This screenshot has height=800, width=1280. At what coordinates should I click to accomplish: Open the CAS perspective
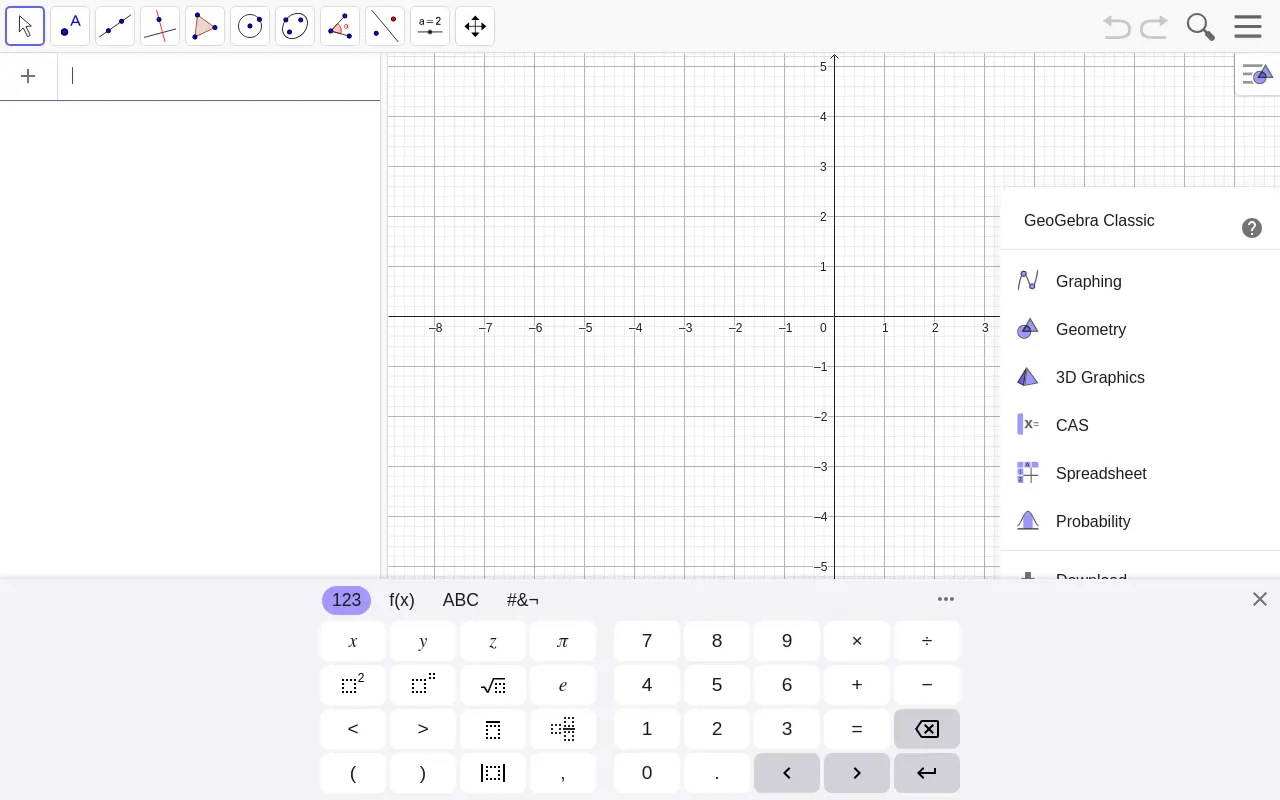(1140, 425)
